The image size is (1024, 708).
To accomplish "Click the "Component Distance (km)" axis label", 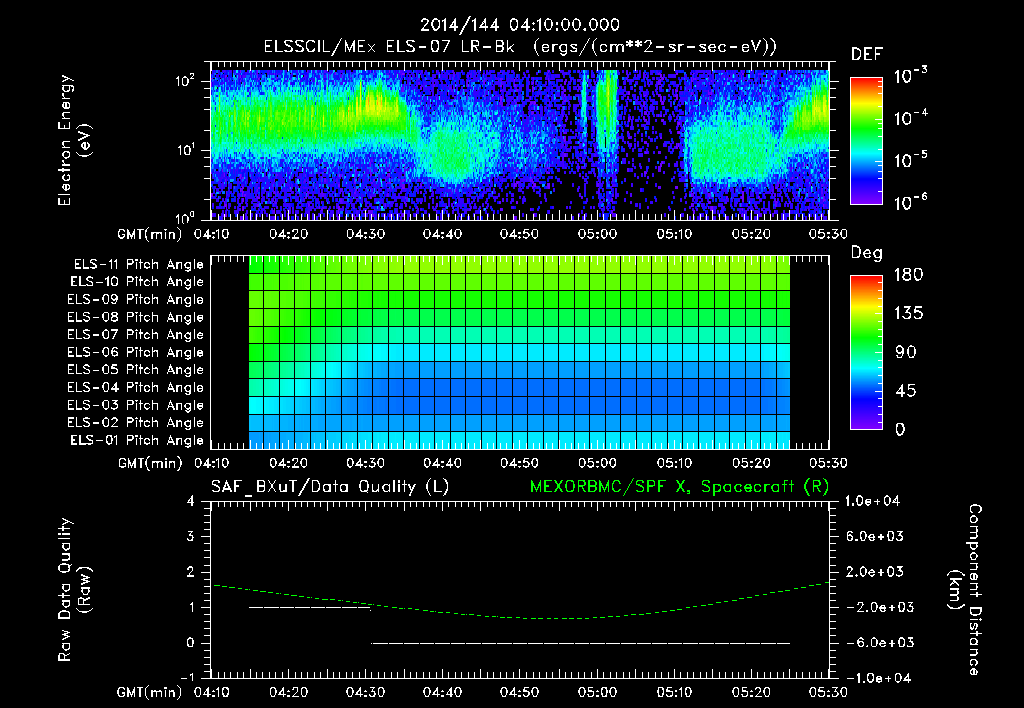I will point(964,590).
